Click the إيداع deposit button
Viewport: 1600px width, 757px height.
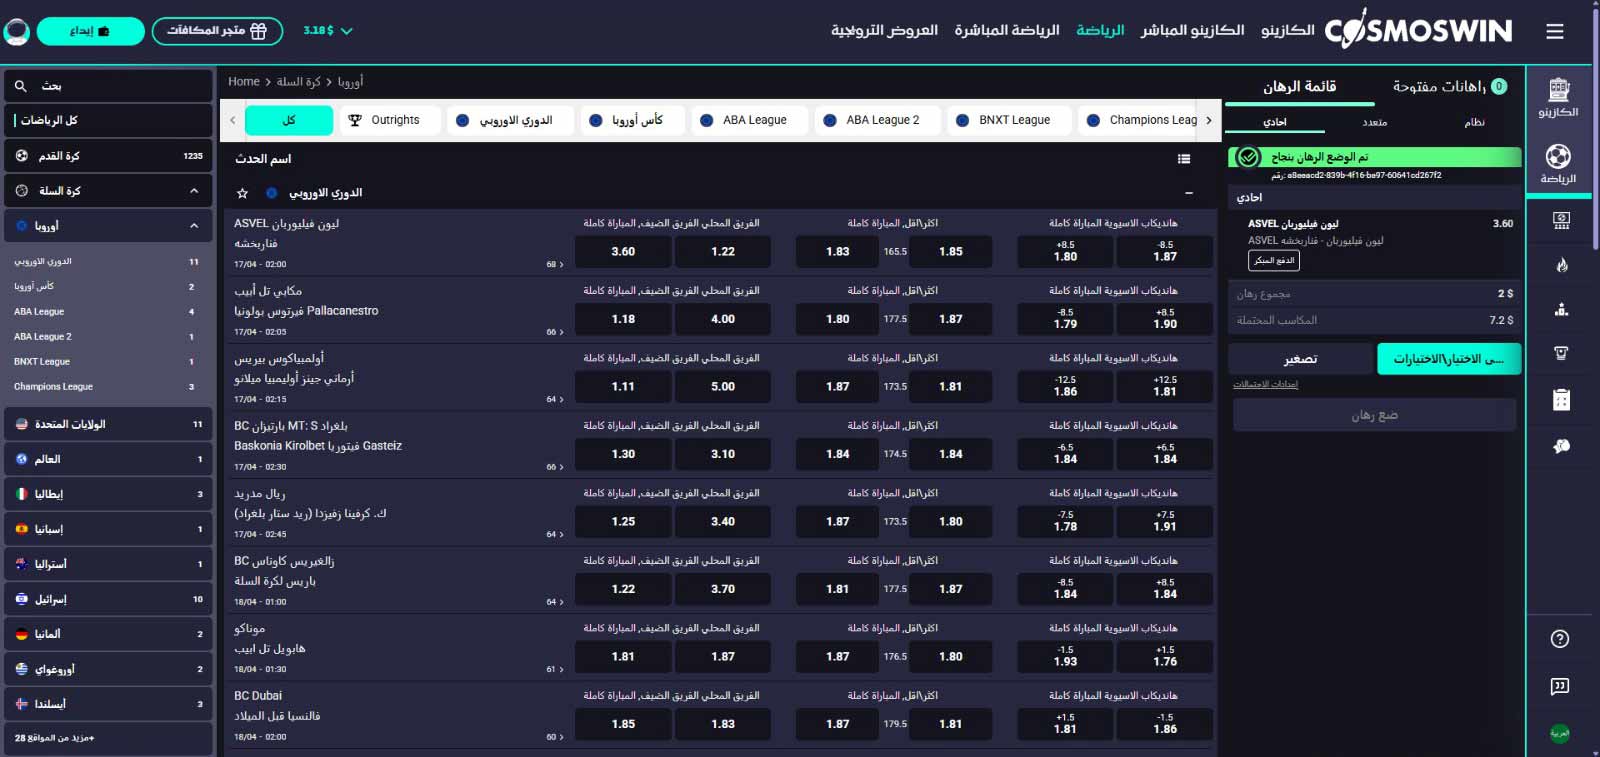pyautogui.click(x=90, y=31)
